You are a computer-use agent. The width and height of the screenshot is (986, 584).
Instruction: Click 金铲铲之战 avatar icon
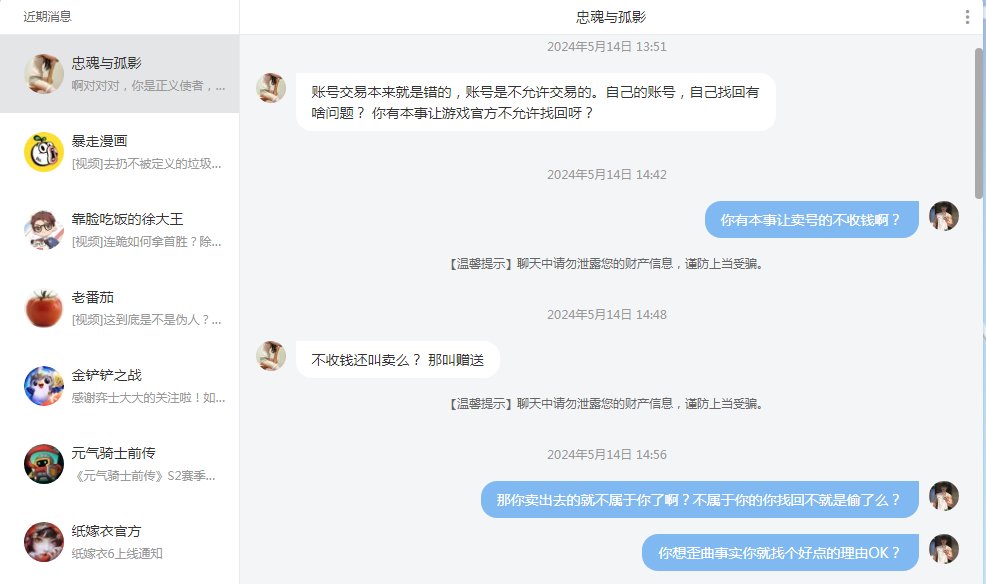pyautogui.click(x=44, y=386)
